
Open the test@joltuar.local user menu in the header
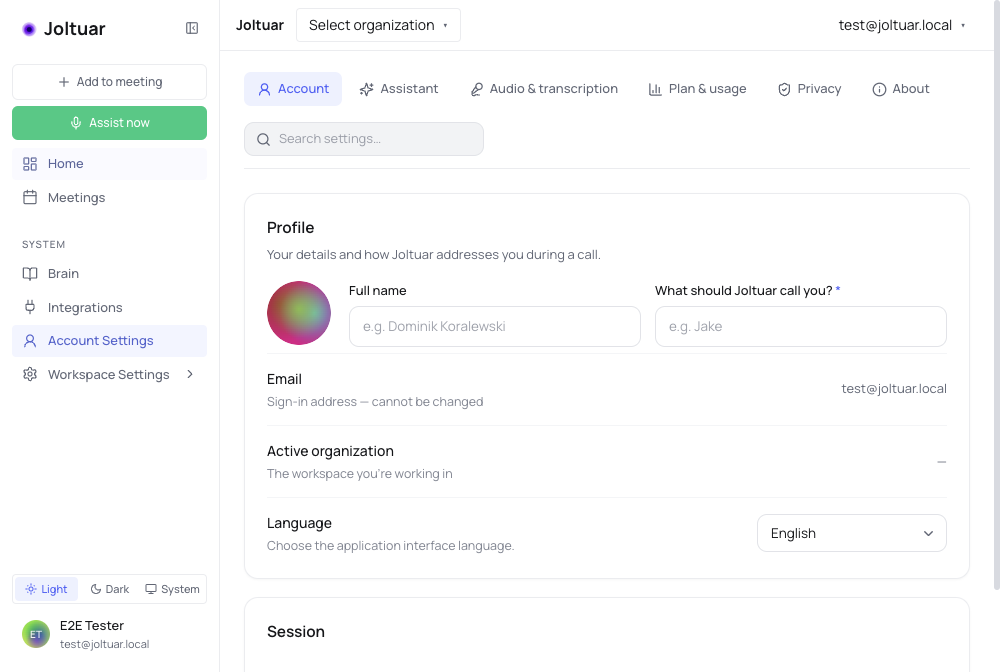pos(902,26)
